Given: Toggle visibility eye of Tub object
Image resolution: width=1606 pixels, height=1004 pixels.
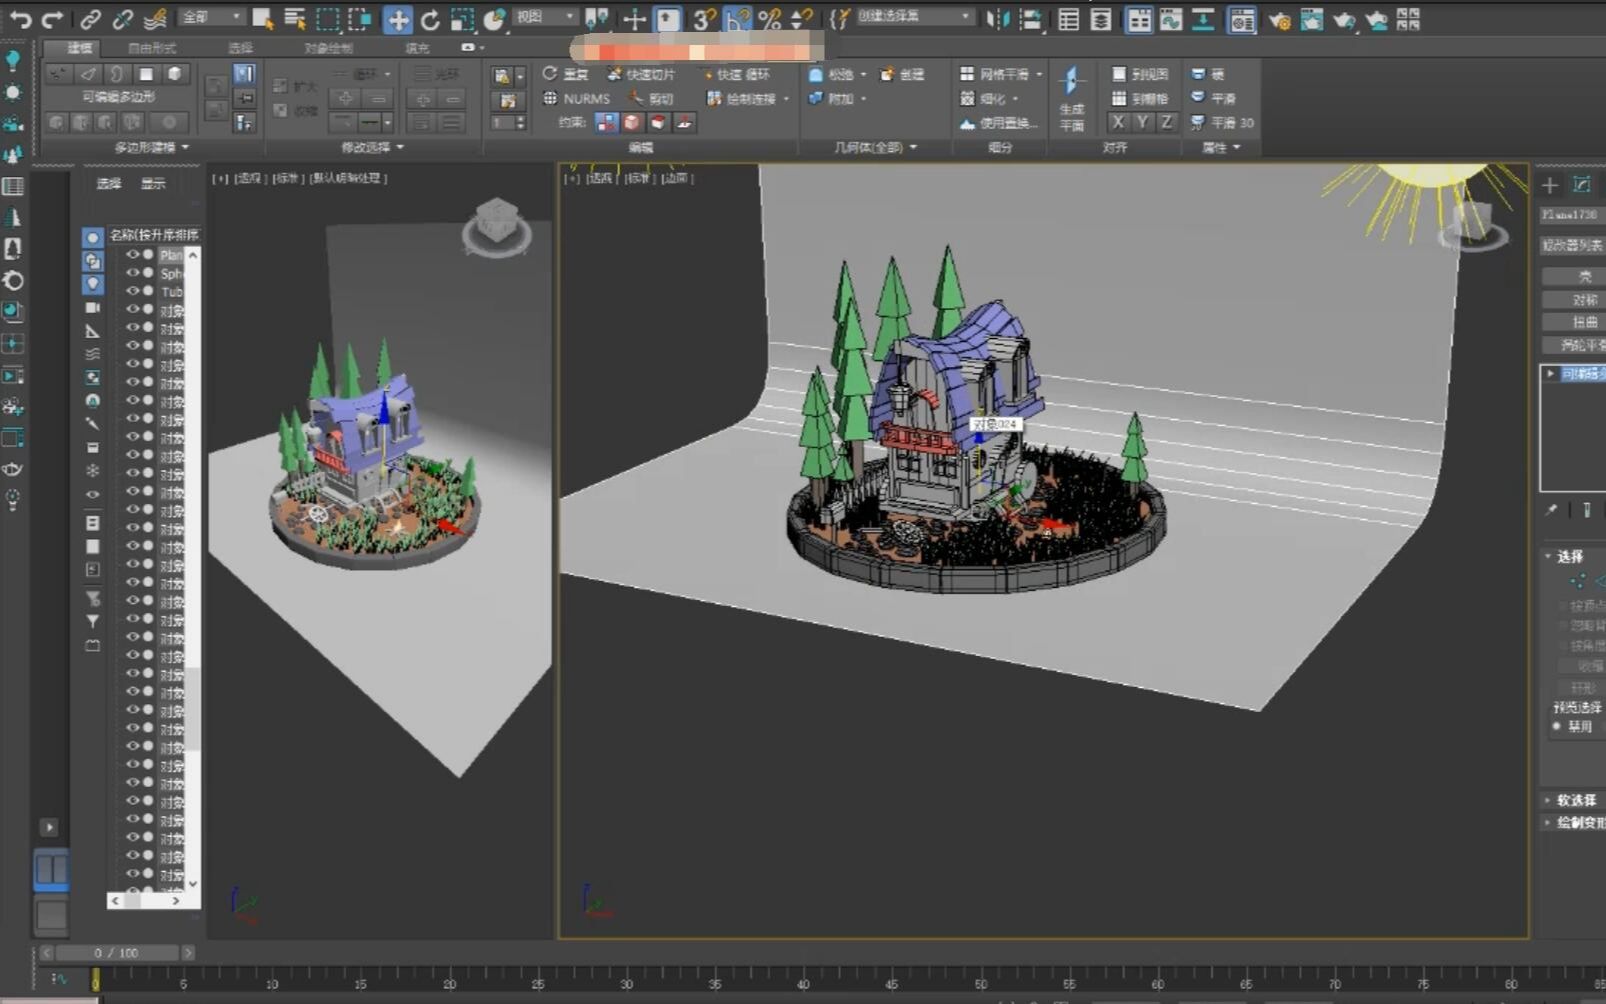Looking at the screenshot, I should tap(131, 290).
